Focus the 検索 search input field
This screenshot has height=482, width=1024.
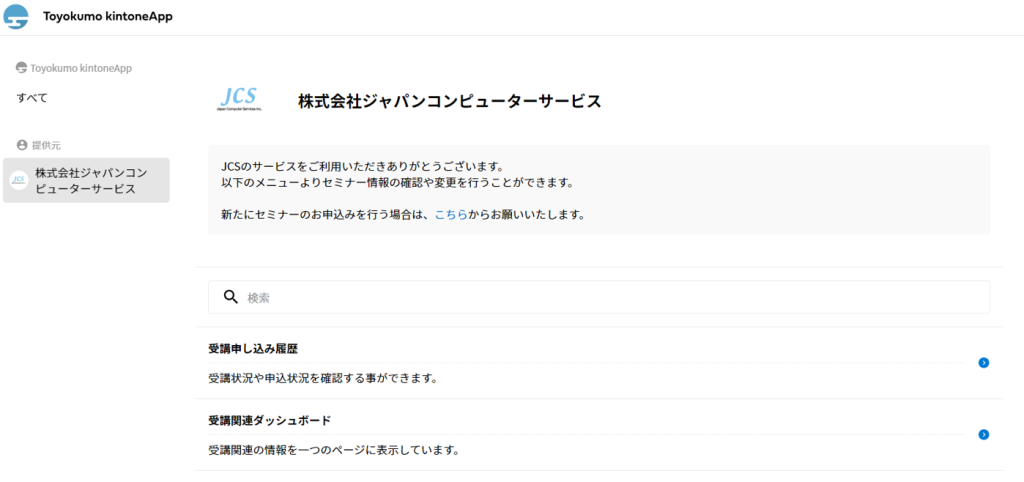[x=599, y=297]
